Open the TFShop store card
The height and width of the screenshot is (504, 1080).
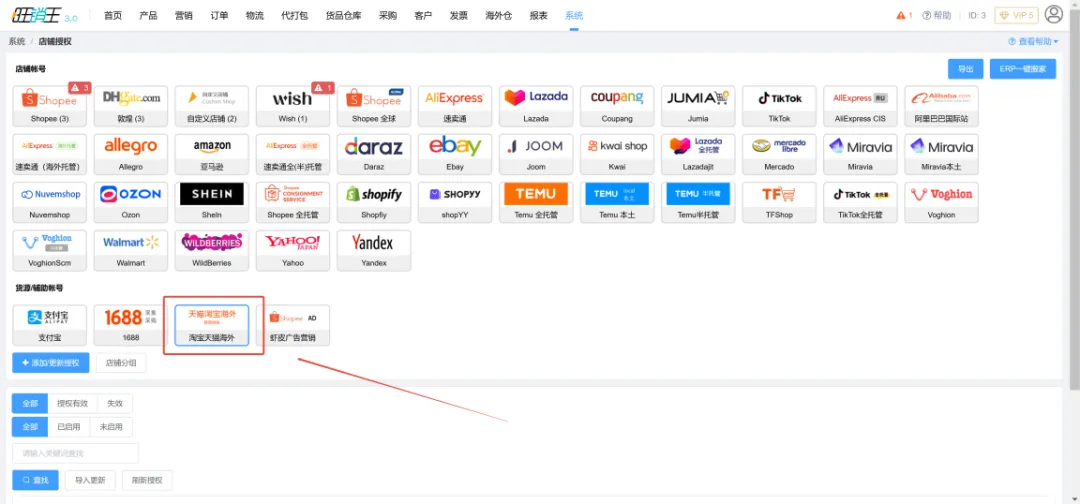click(780, 202)
